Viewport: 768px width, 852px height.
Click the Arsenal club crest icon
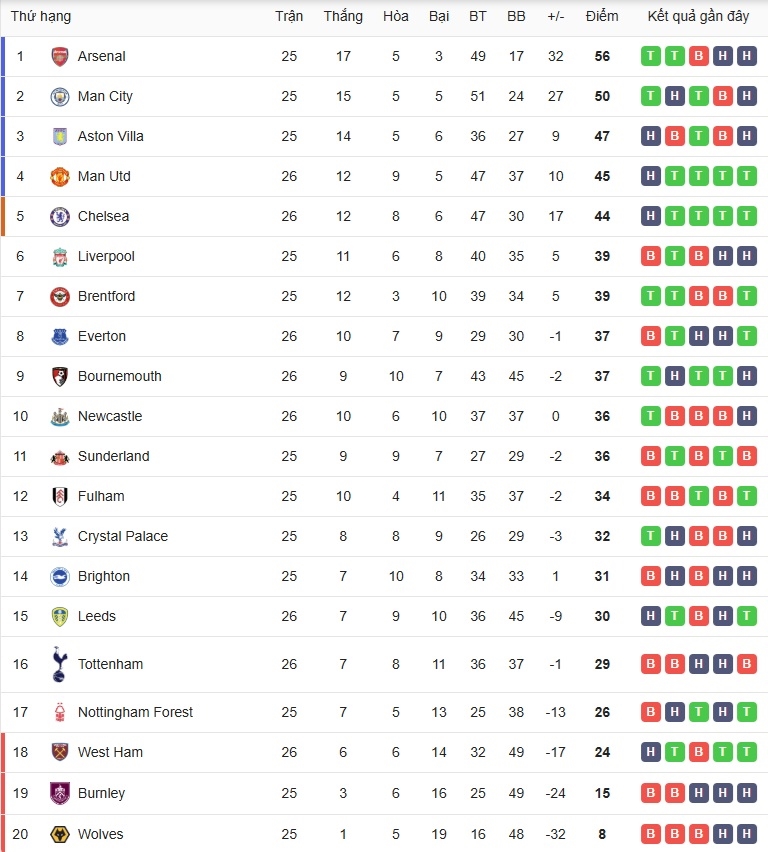(60, 56)
